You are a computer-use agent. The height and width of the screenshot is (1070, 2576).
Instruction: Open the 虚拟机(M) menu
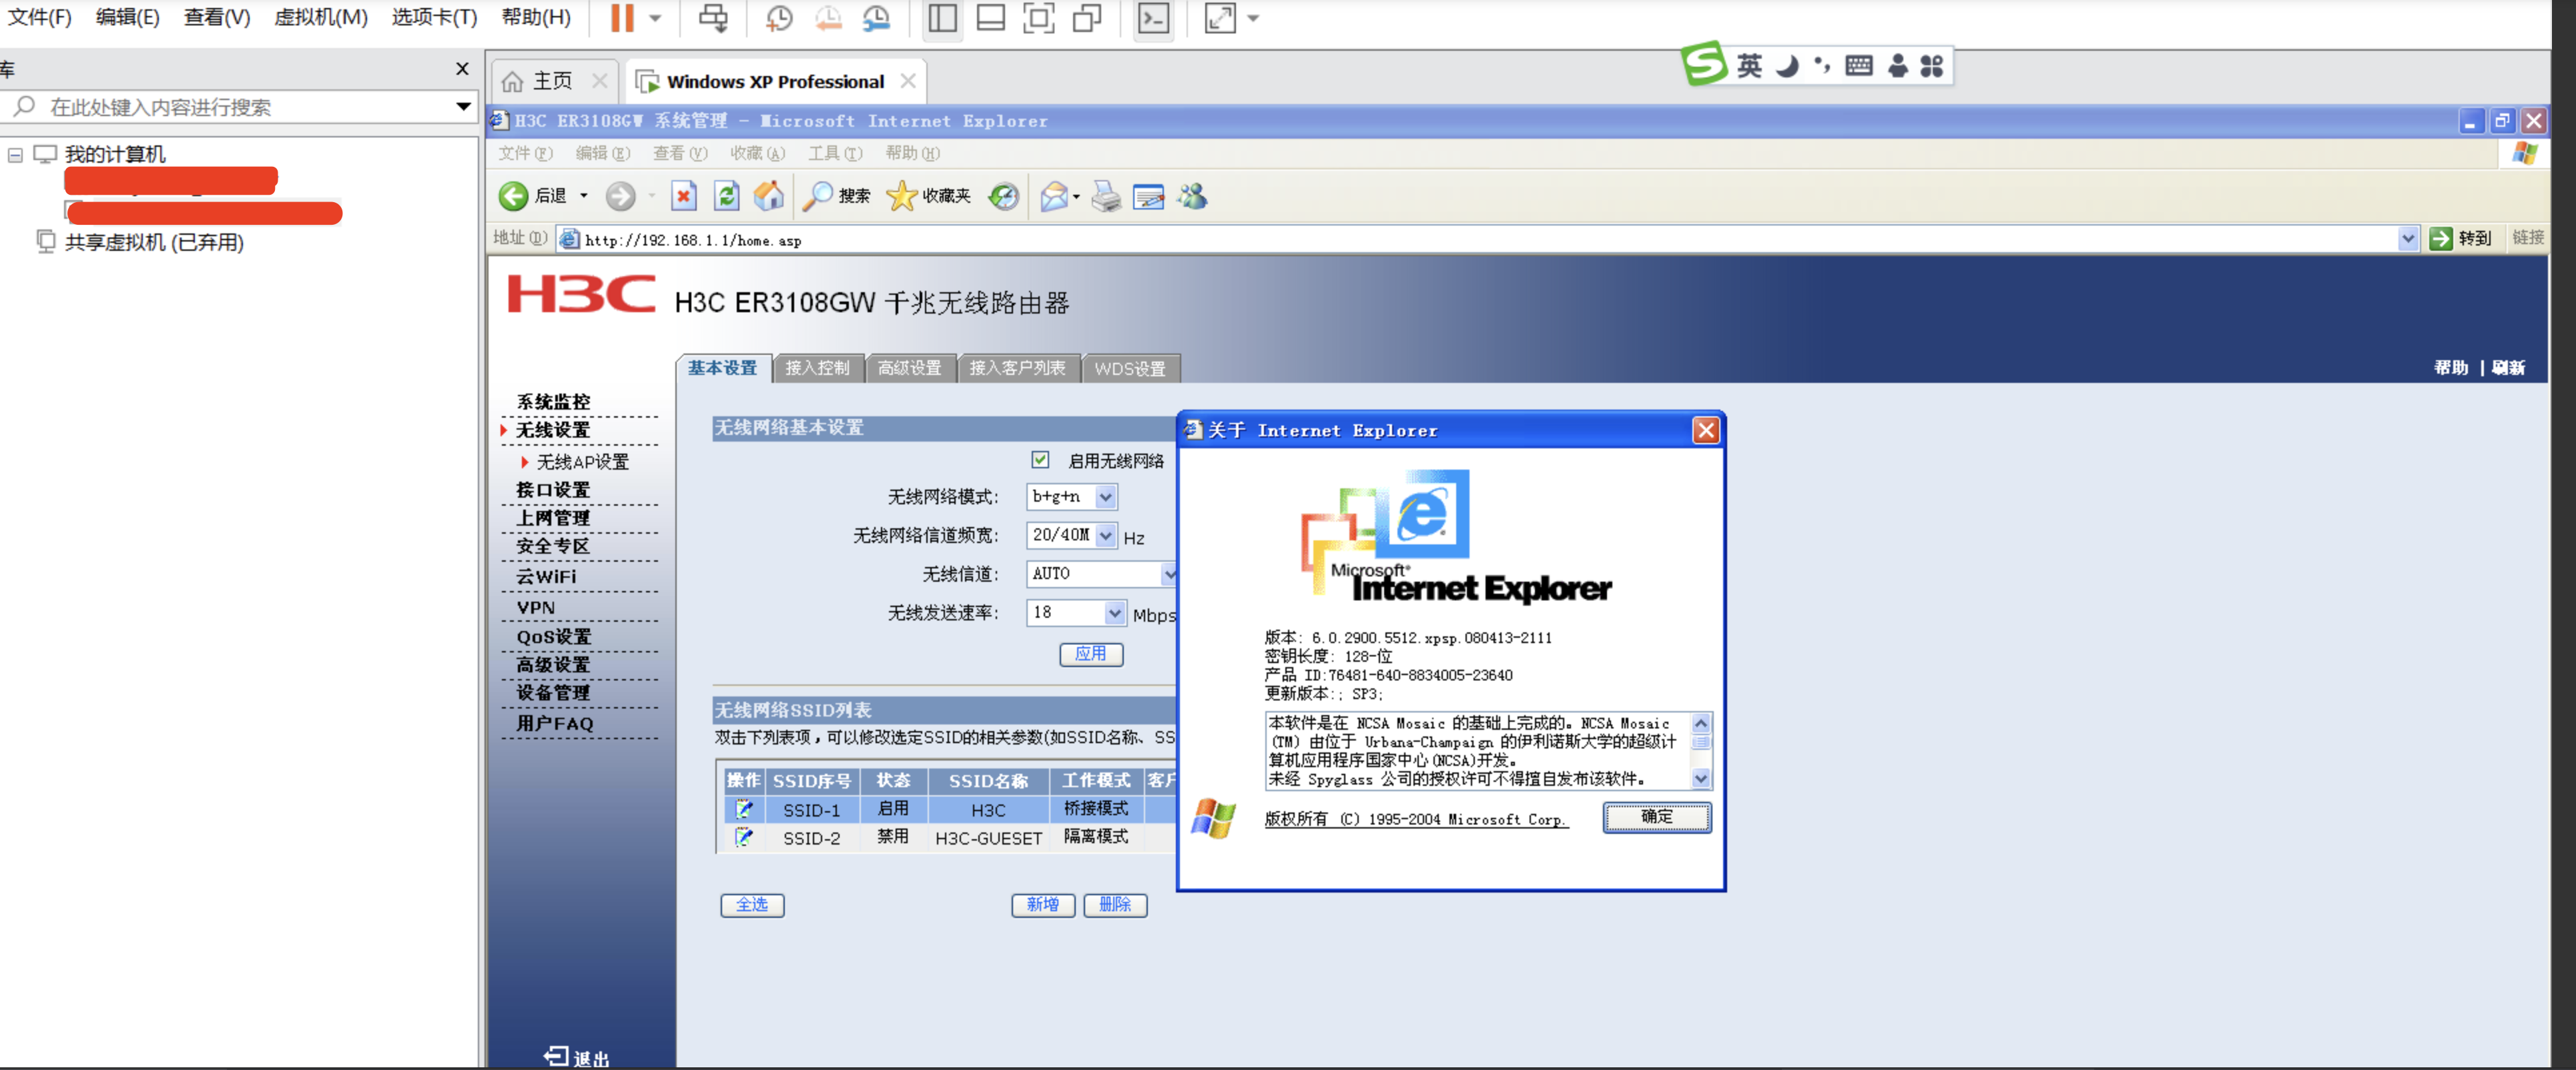tap(320, 18)
